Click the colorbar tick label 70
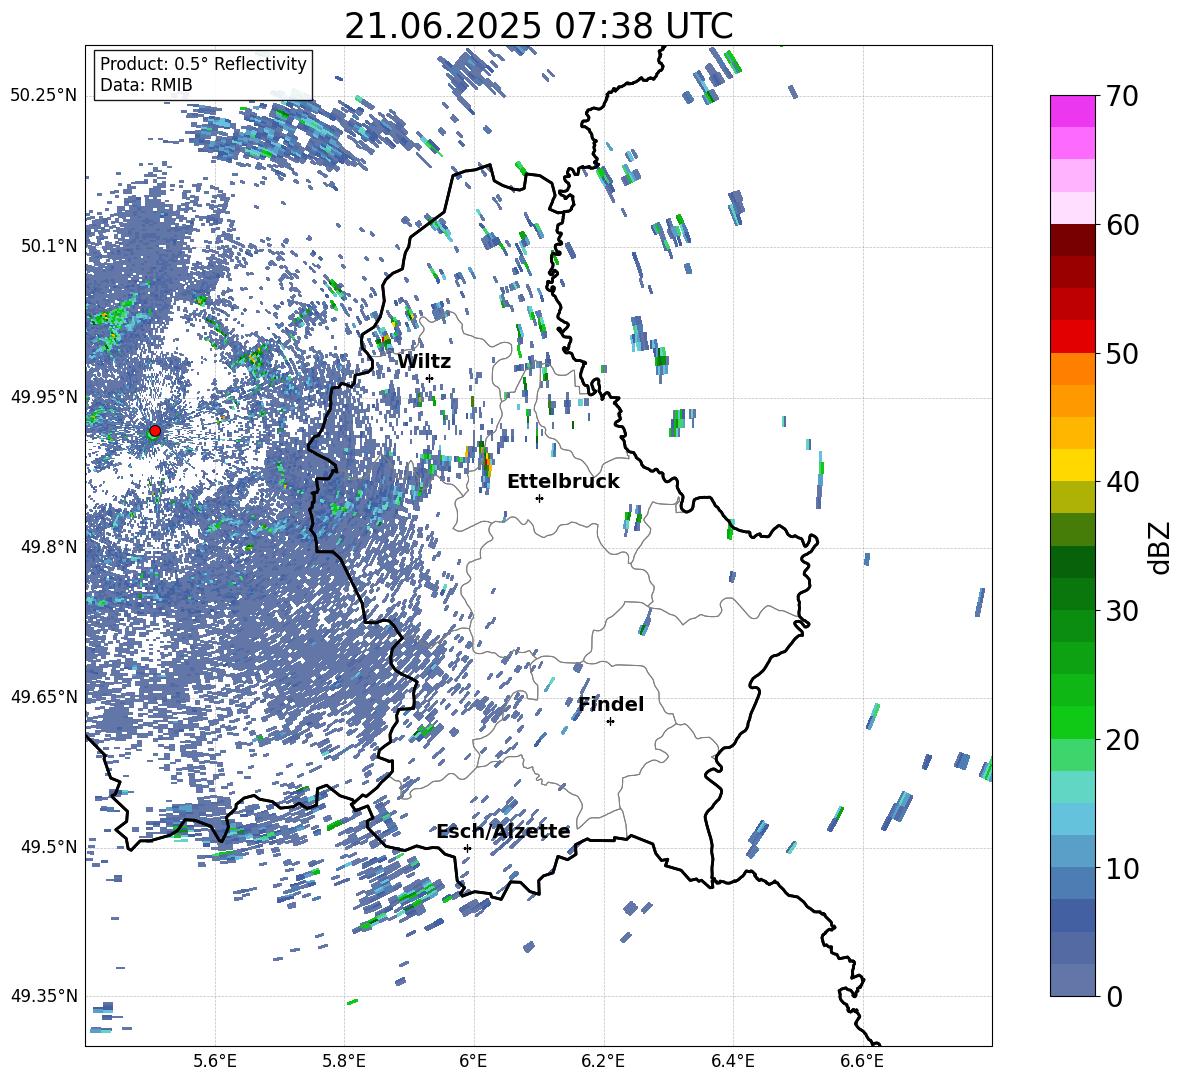The width and height of the screenshot is (1184, 1081). pos(1121,97)
